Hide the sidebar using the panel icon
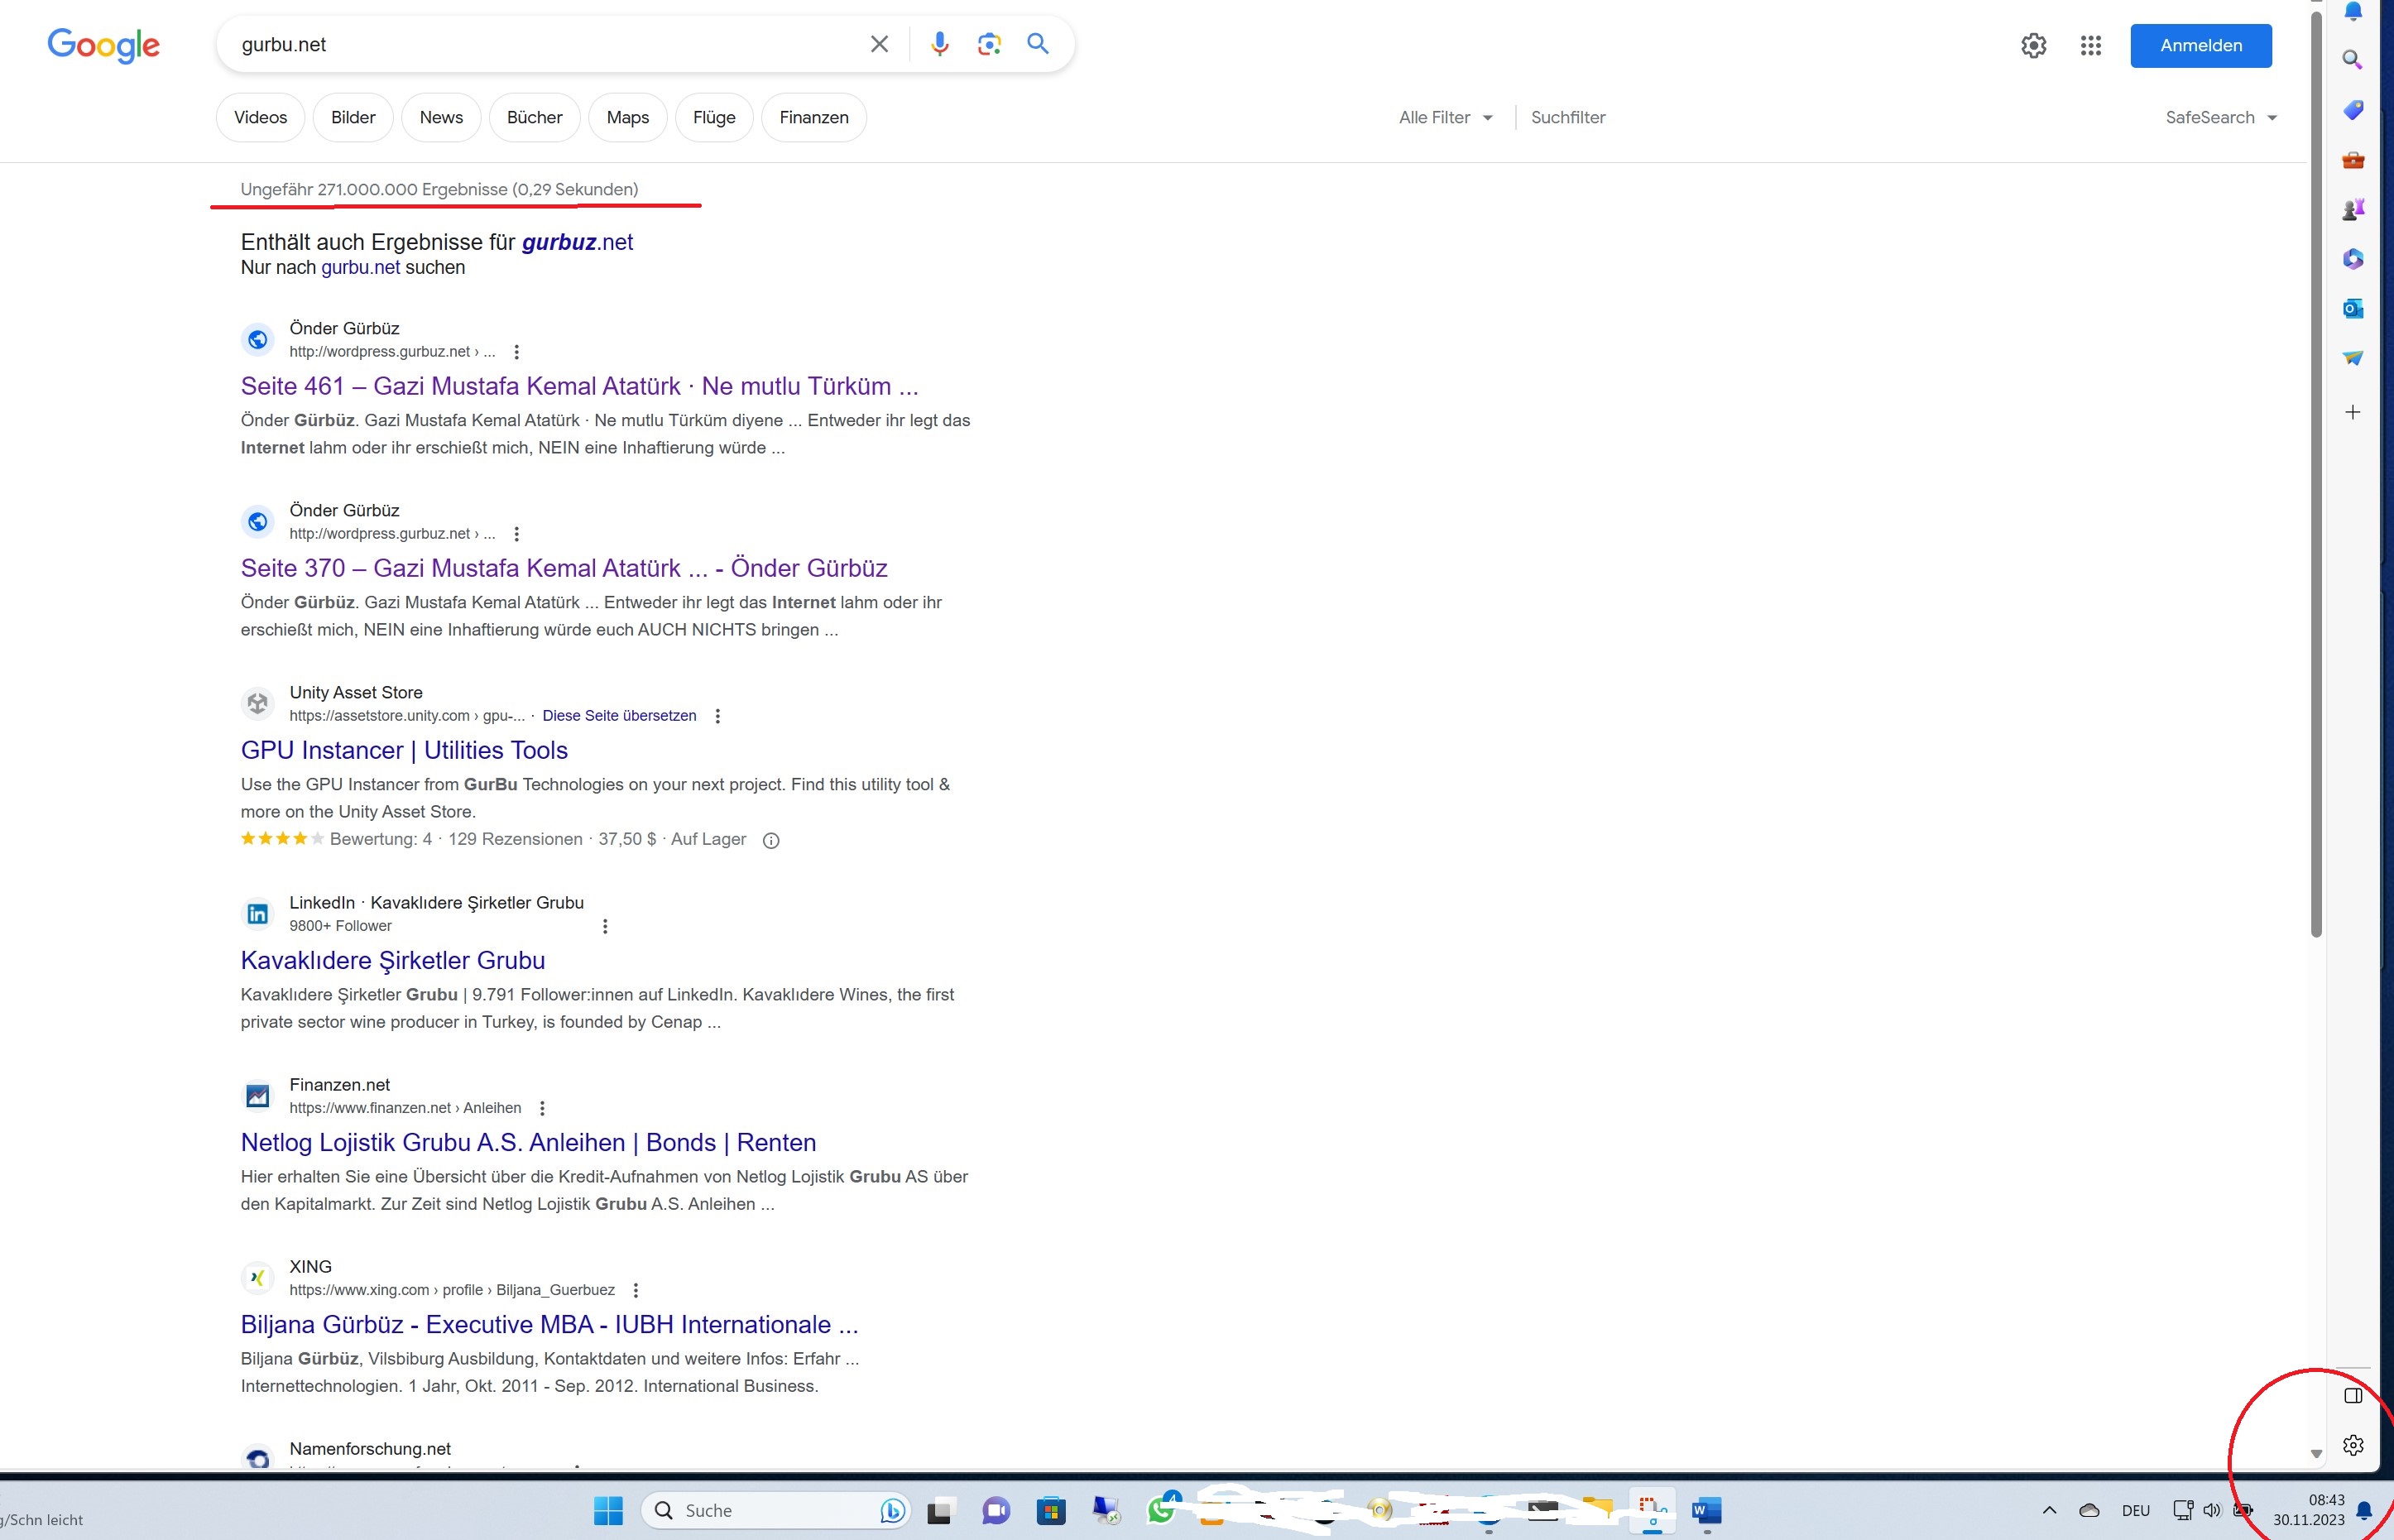2394x1540 pixels. click(2353, 1395)
